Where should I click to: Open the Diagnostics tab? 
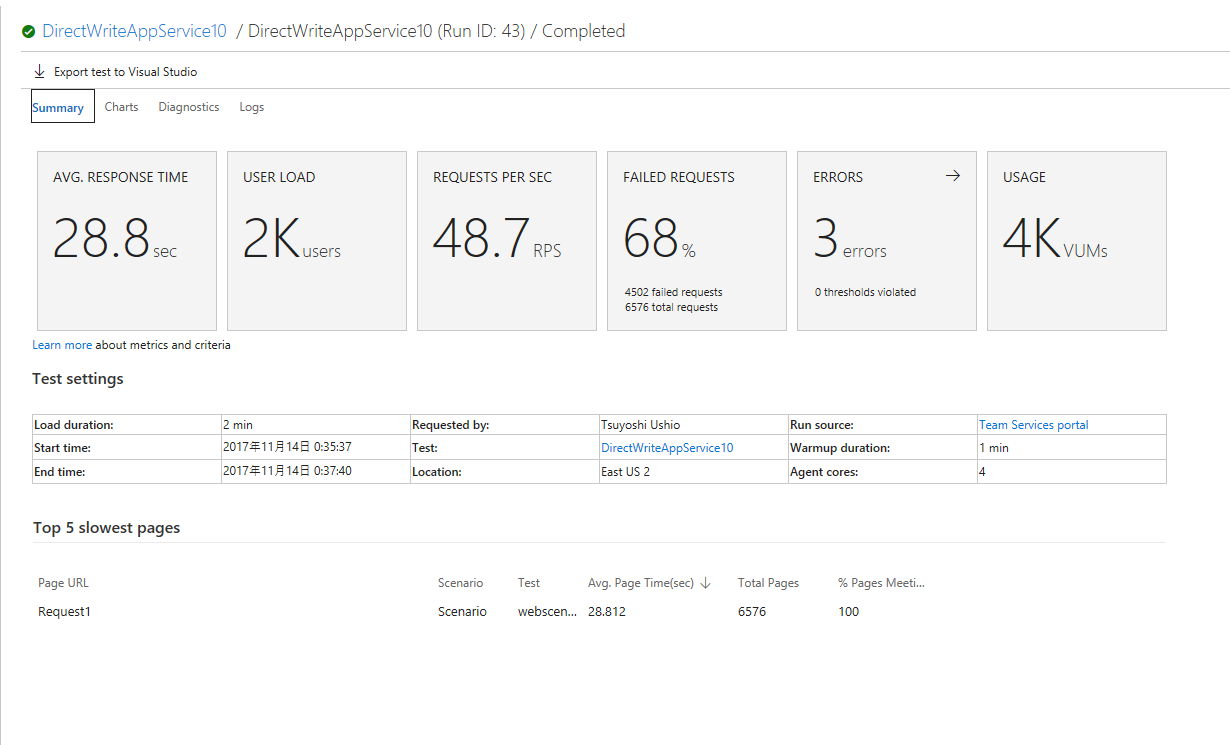pyautogui.click(x=188, y=106)
